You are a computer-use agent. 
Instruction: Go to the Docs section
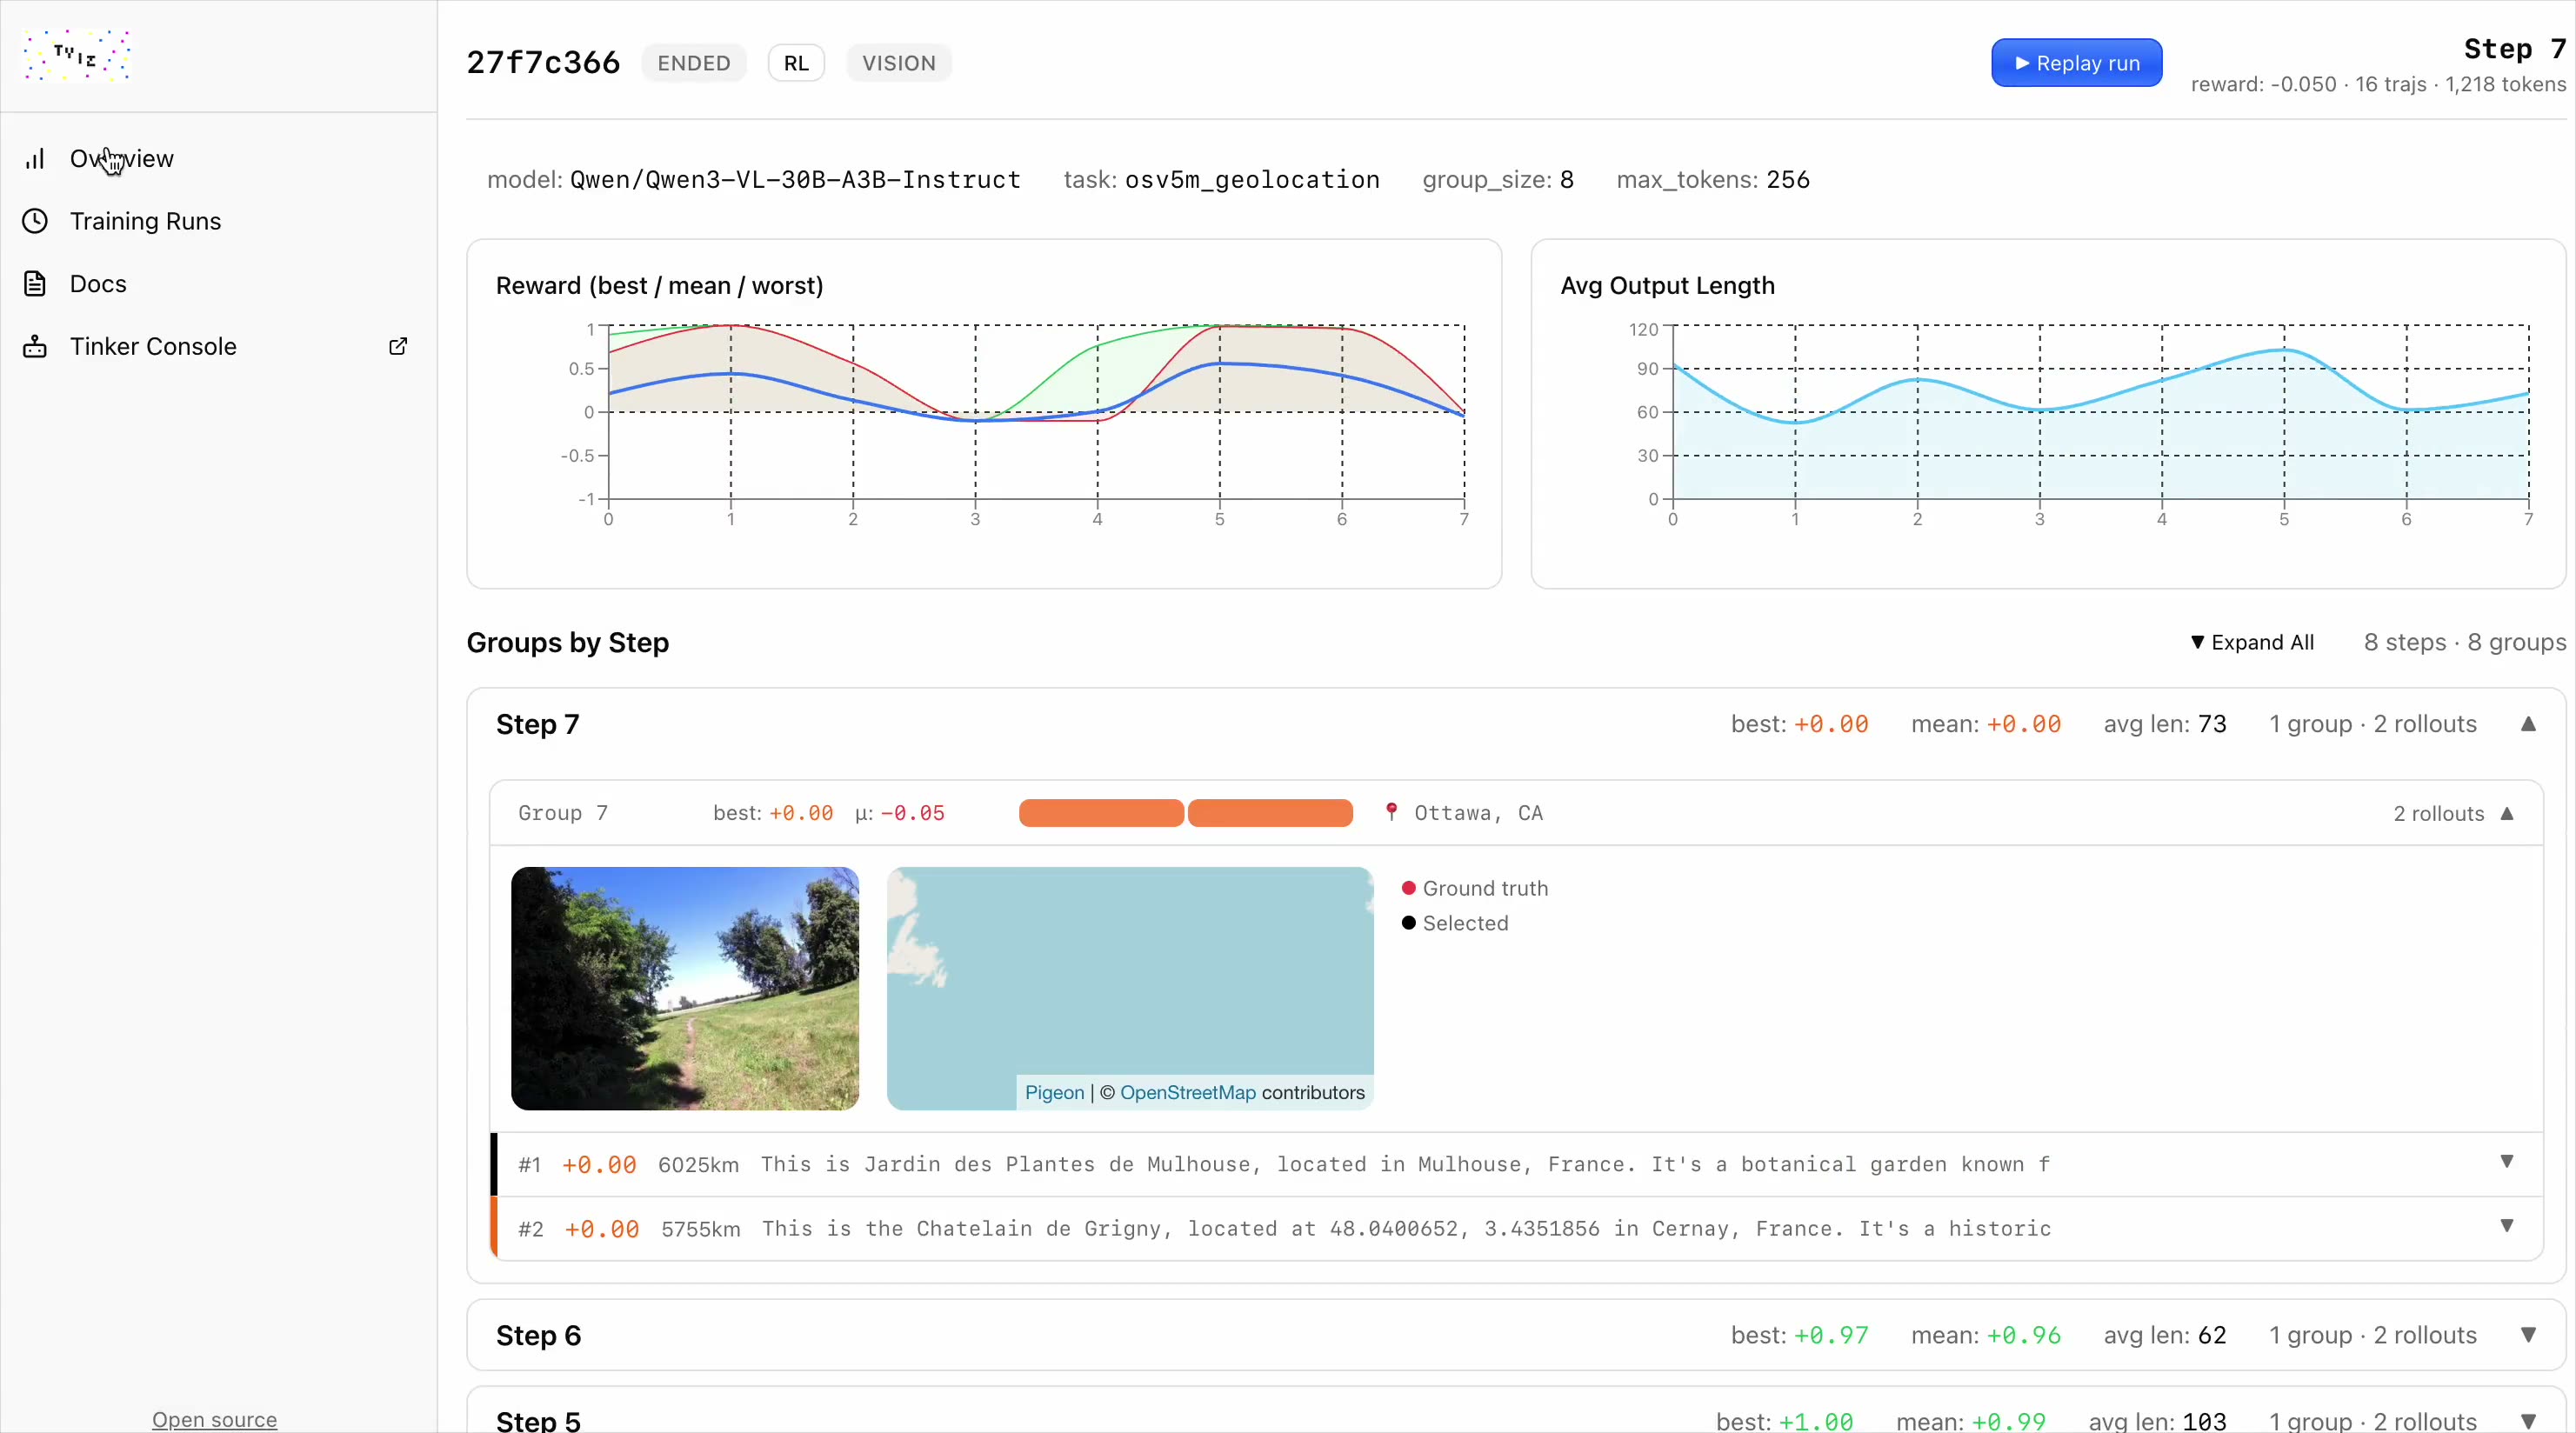(x=98, y=284)
